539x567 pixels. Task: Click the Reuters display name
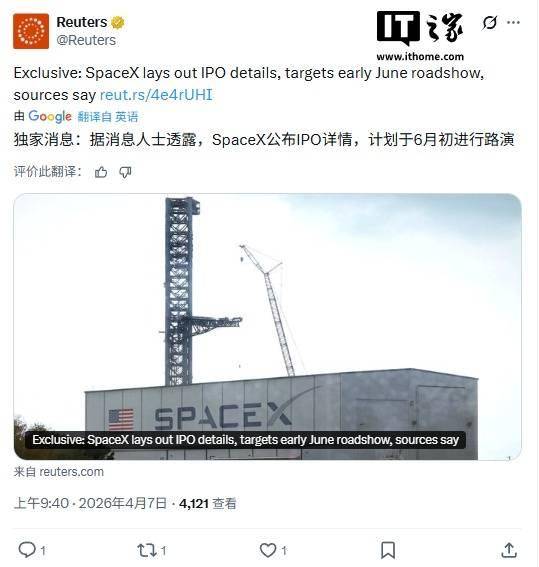(x=82, y=22)
